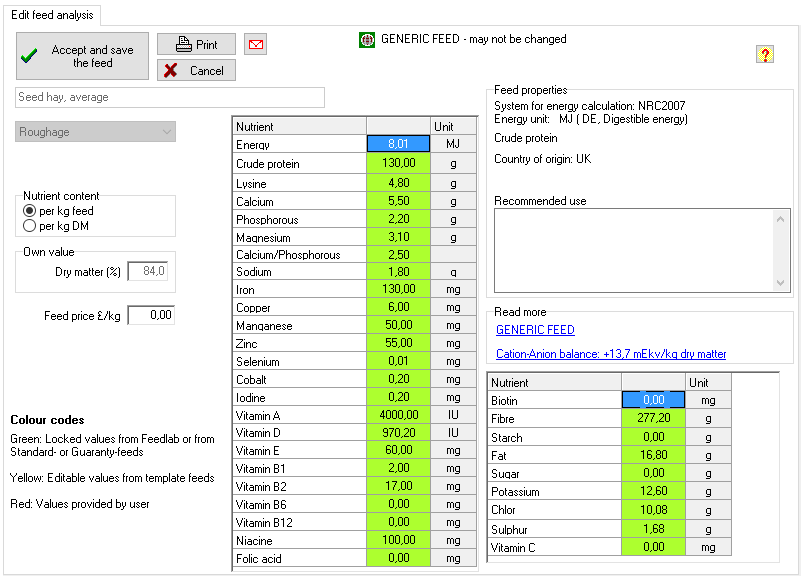805x581 pixels.
Task: Click the Dry matter (%) field
Action: coord(148,271)
